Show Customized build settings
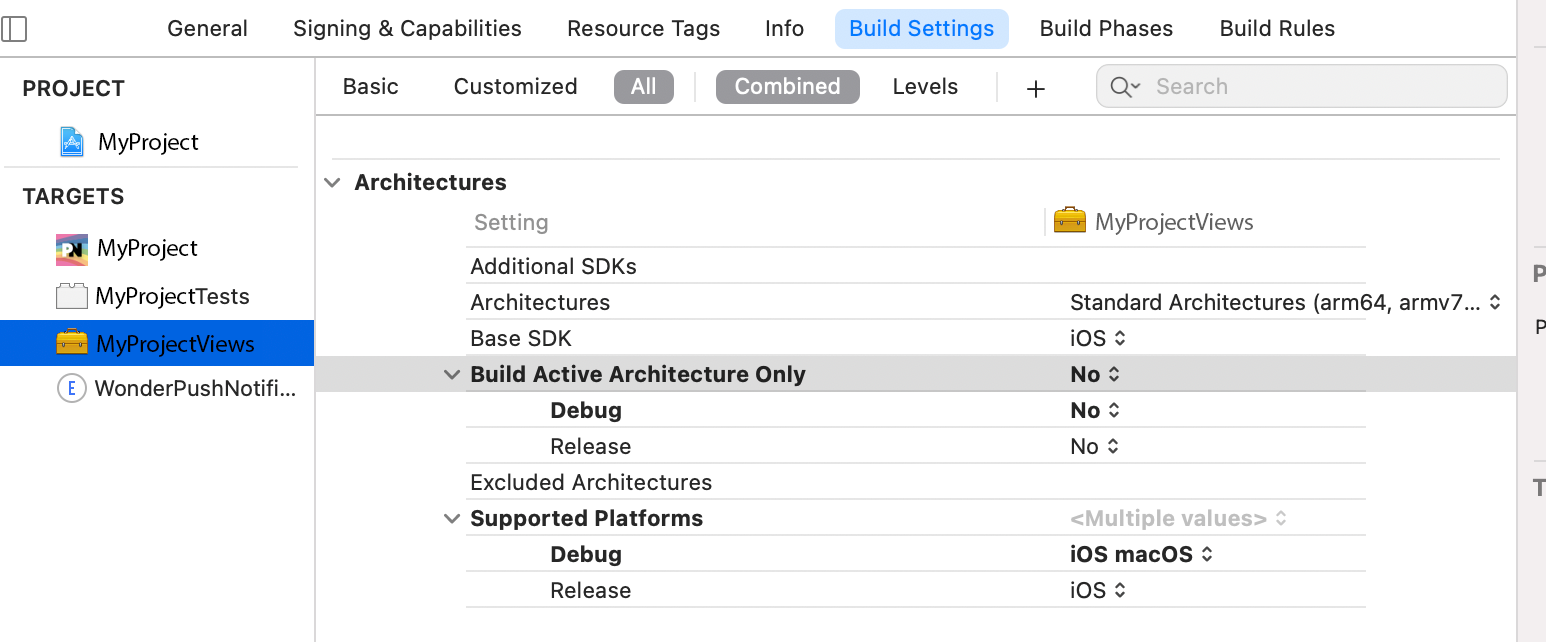Viewport: 1546px width, 642px height. tap(515, 87)
